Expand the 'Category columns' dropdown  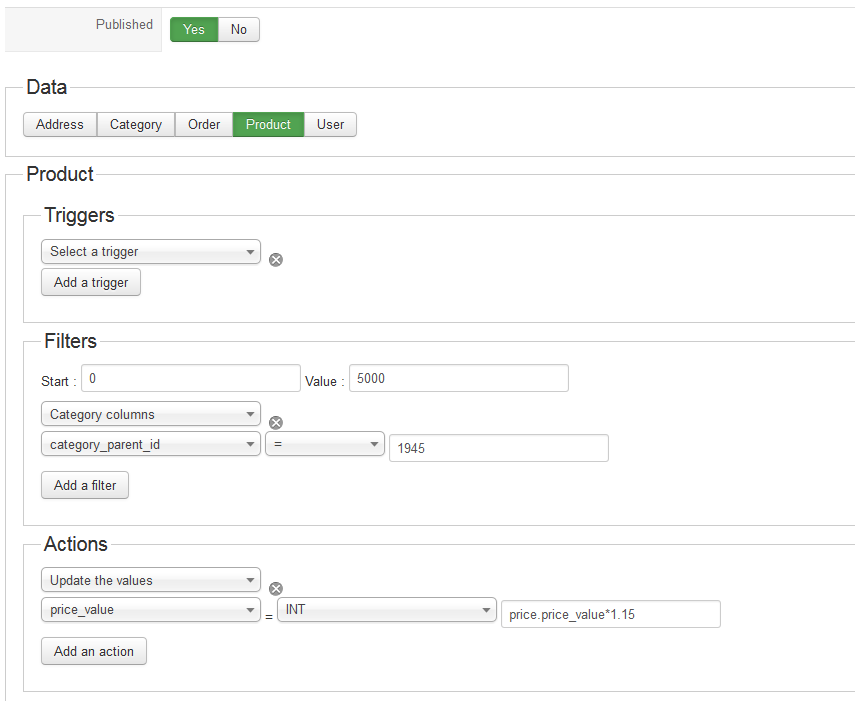point(151,414)
